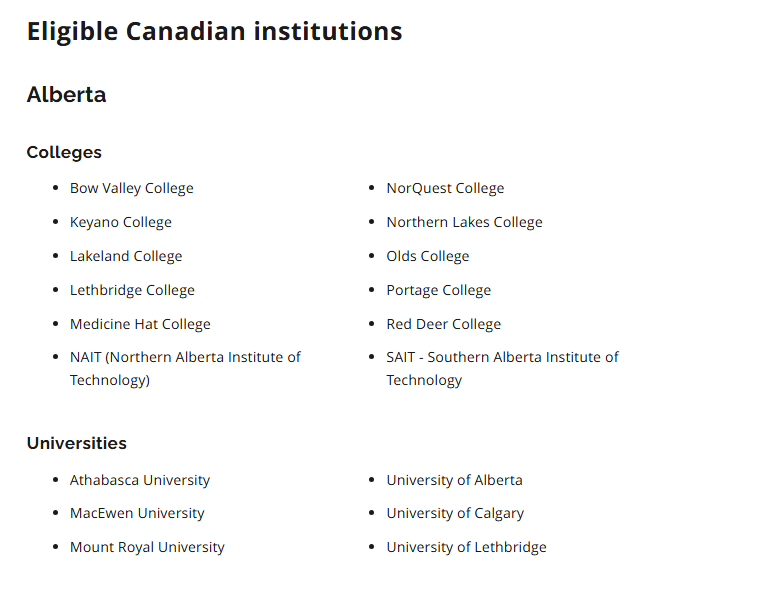This screenshot has height=590, width=775.
Task: Select Lethbridge College in list
Action: click(x=132, y=291)
